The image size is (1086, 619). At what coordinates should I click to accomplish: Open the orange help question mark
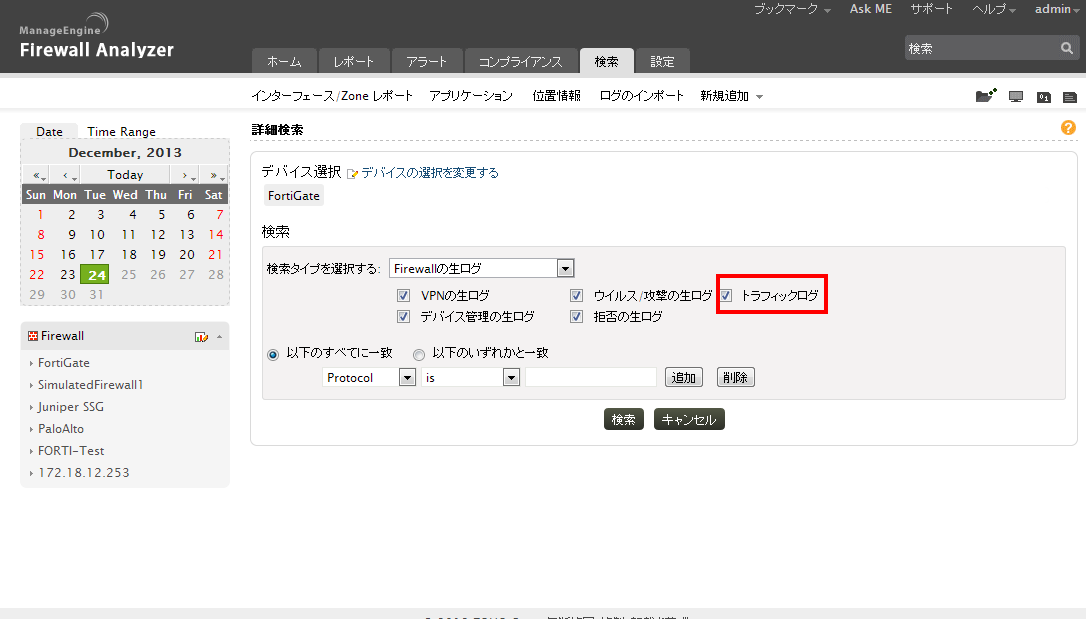click(1068, 127)
